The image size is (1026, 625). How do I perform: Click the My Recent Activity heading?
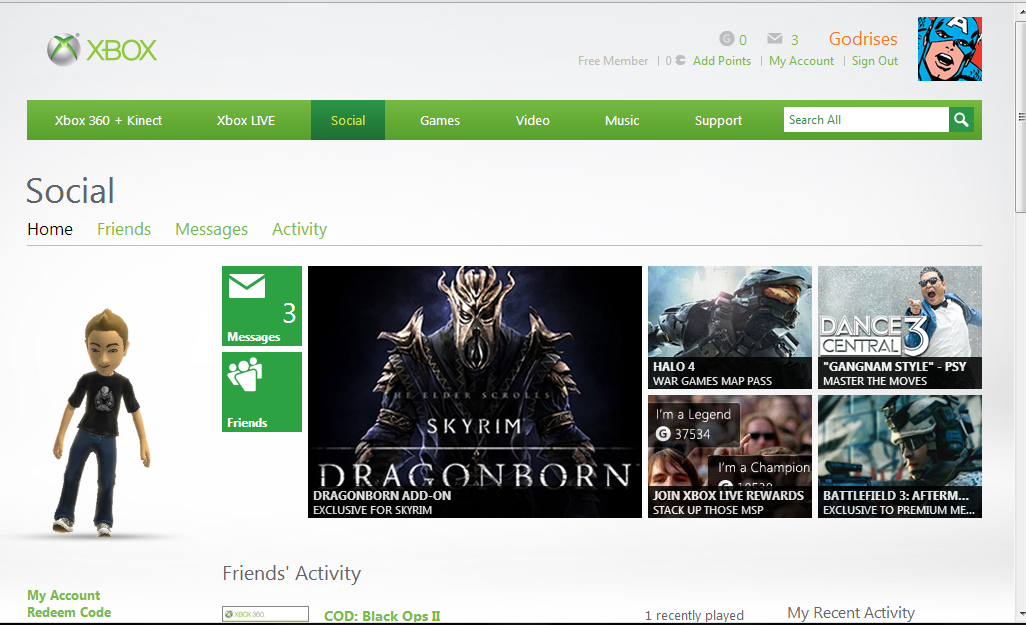point(851,613)
